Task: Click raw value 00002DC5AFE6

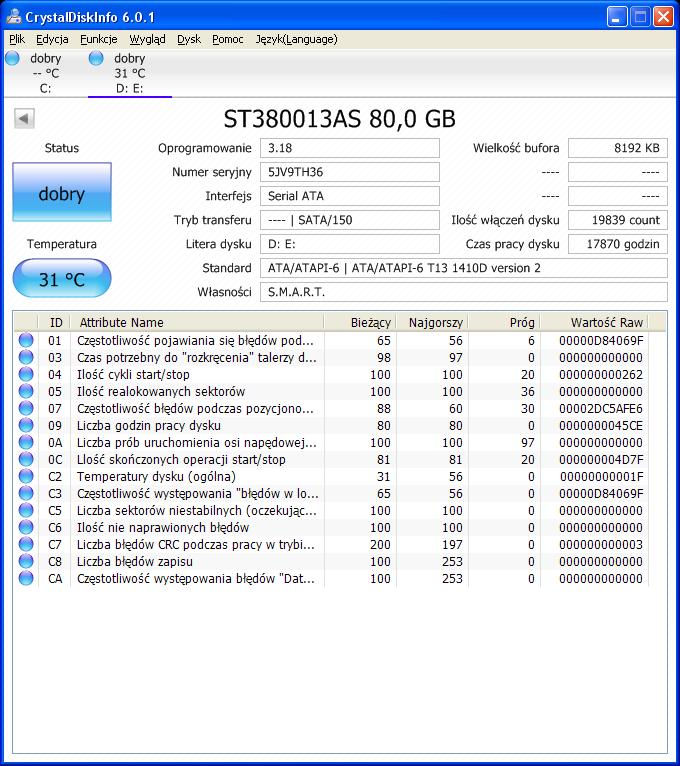Action: click(x=601, y=408)
